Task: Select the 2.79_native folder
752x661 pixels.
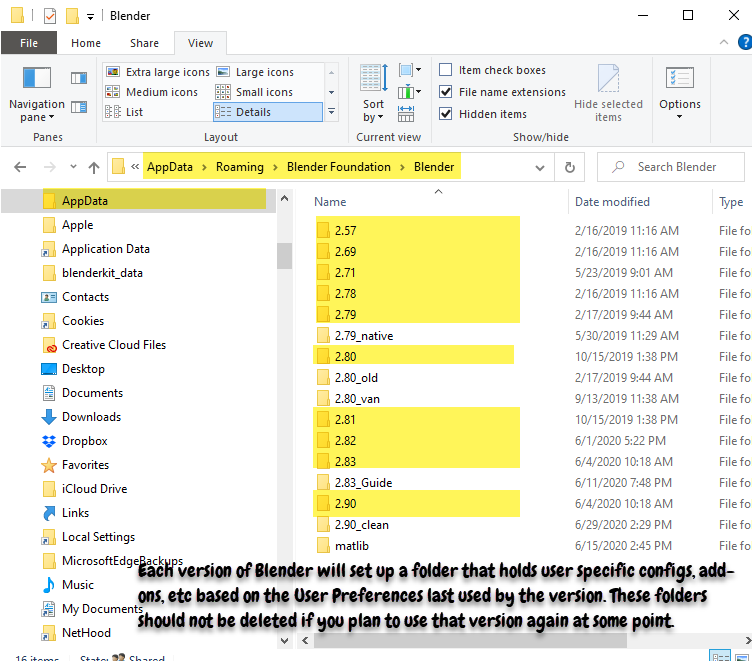Action: click(x=364, y=336)
